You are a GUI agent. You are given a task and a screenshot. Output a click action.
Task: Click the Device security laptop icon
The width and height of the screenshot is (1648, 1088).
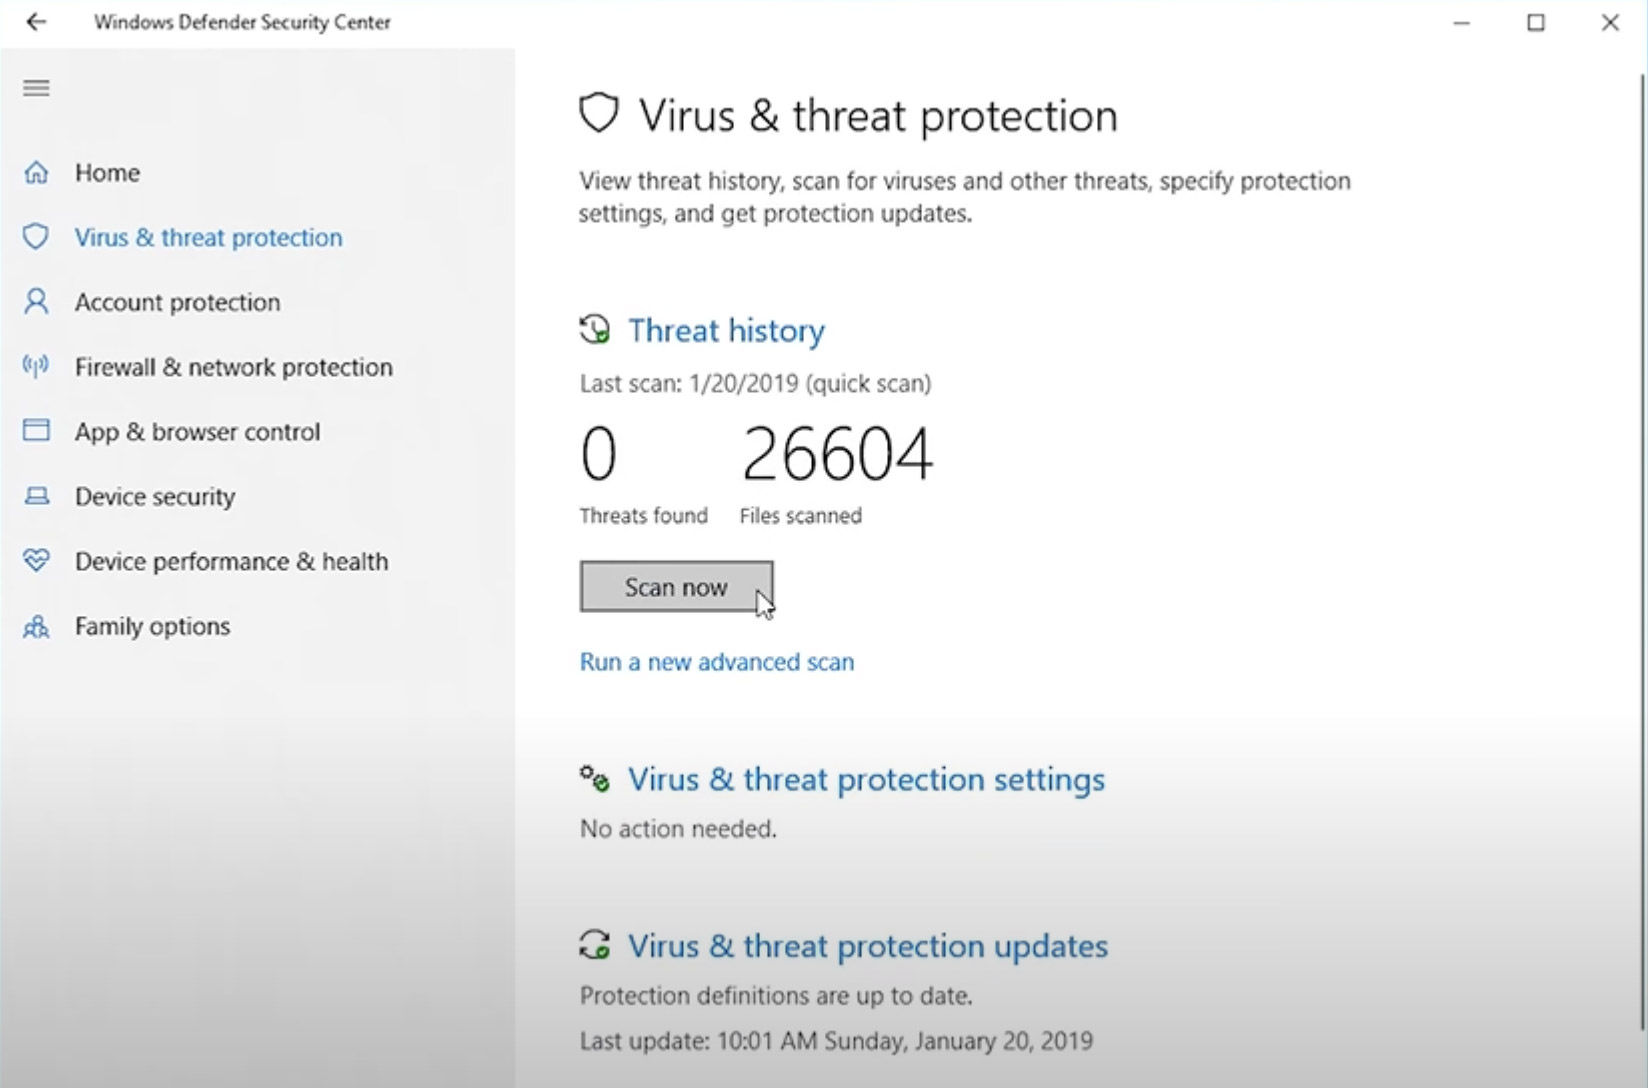(36, 496)
